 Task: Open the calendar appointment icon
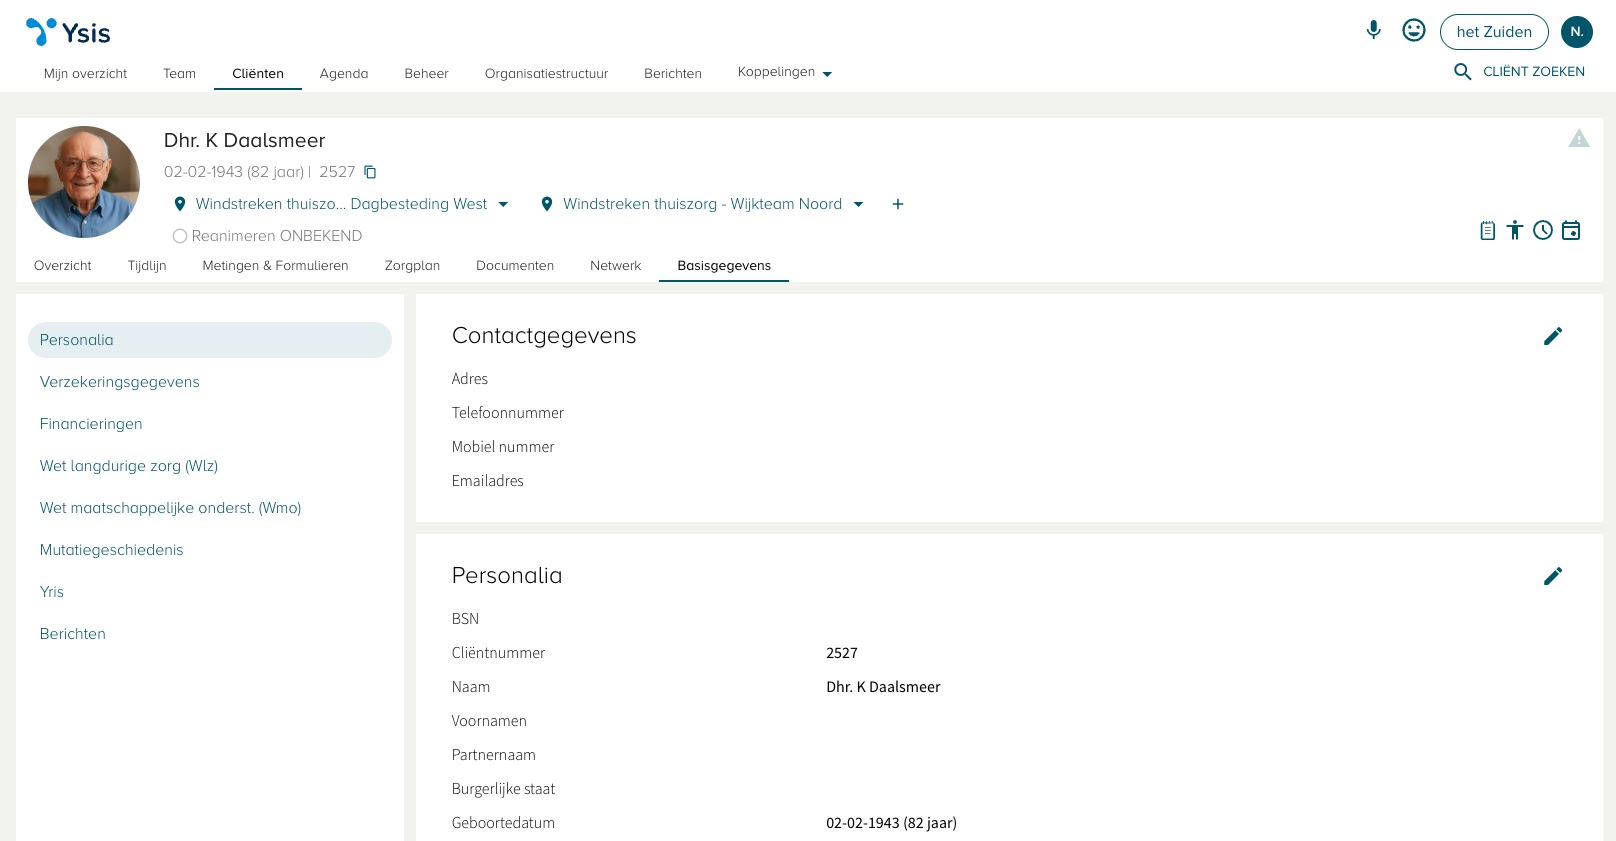click(x=1571, y=231)
